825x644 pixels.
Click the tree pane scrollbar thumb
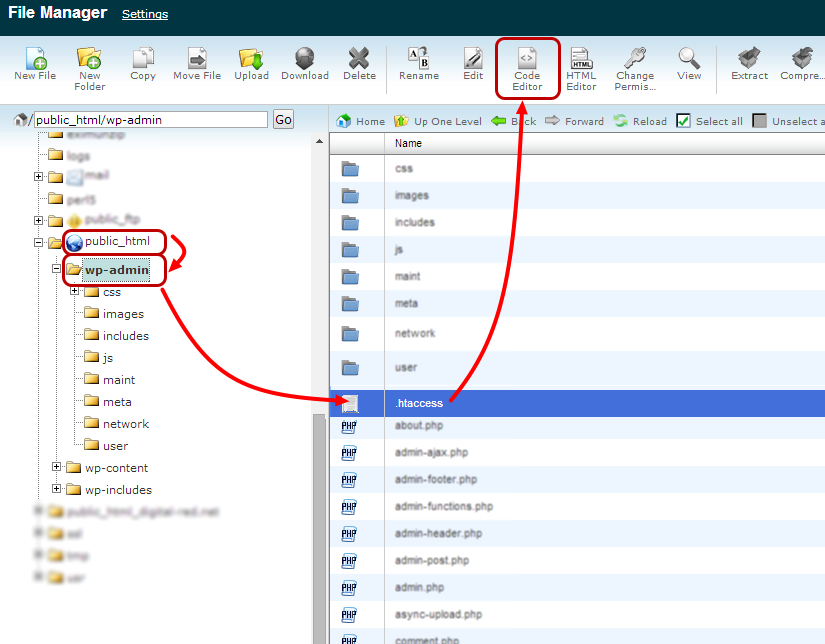[x=319, y=528]
